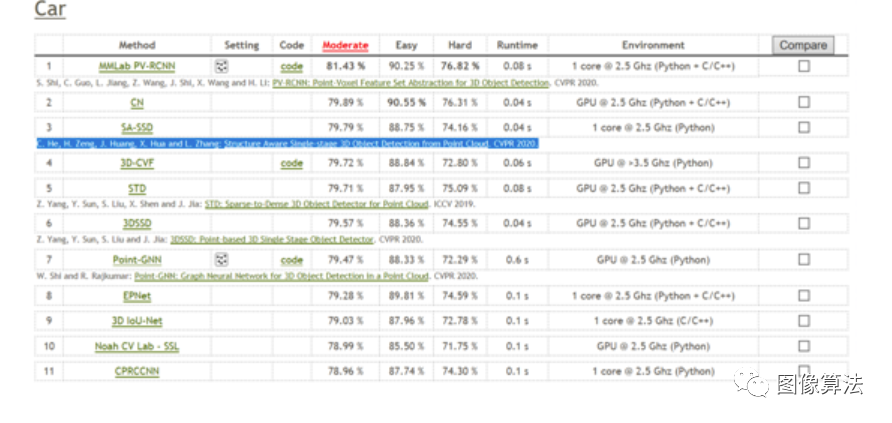Screen dimensions: 892x423
Task: Open the 3D IoU-Net method link
Action: (137, 321)
